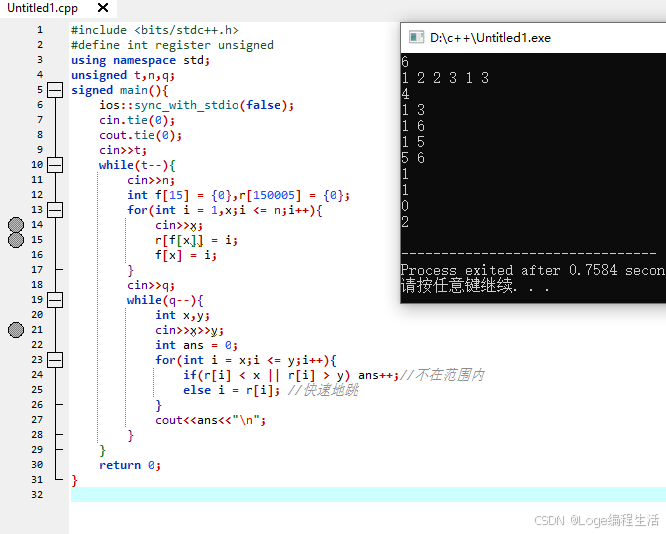Remove the breakpoint marker on line 14
666x534 pixels.
16,225
